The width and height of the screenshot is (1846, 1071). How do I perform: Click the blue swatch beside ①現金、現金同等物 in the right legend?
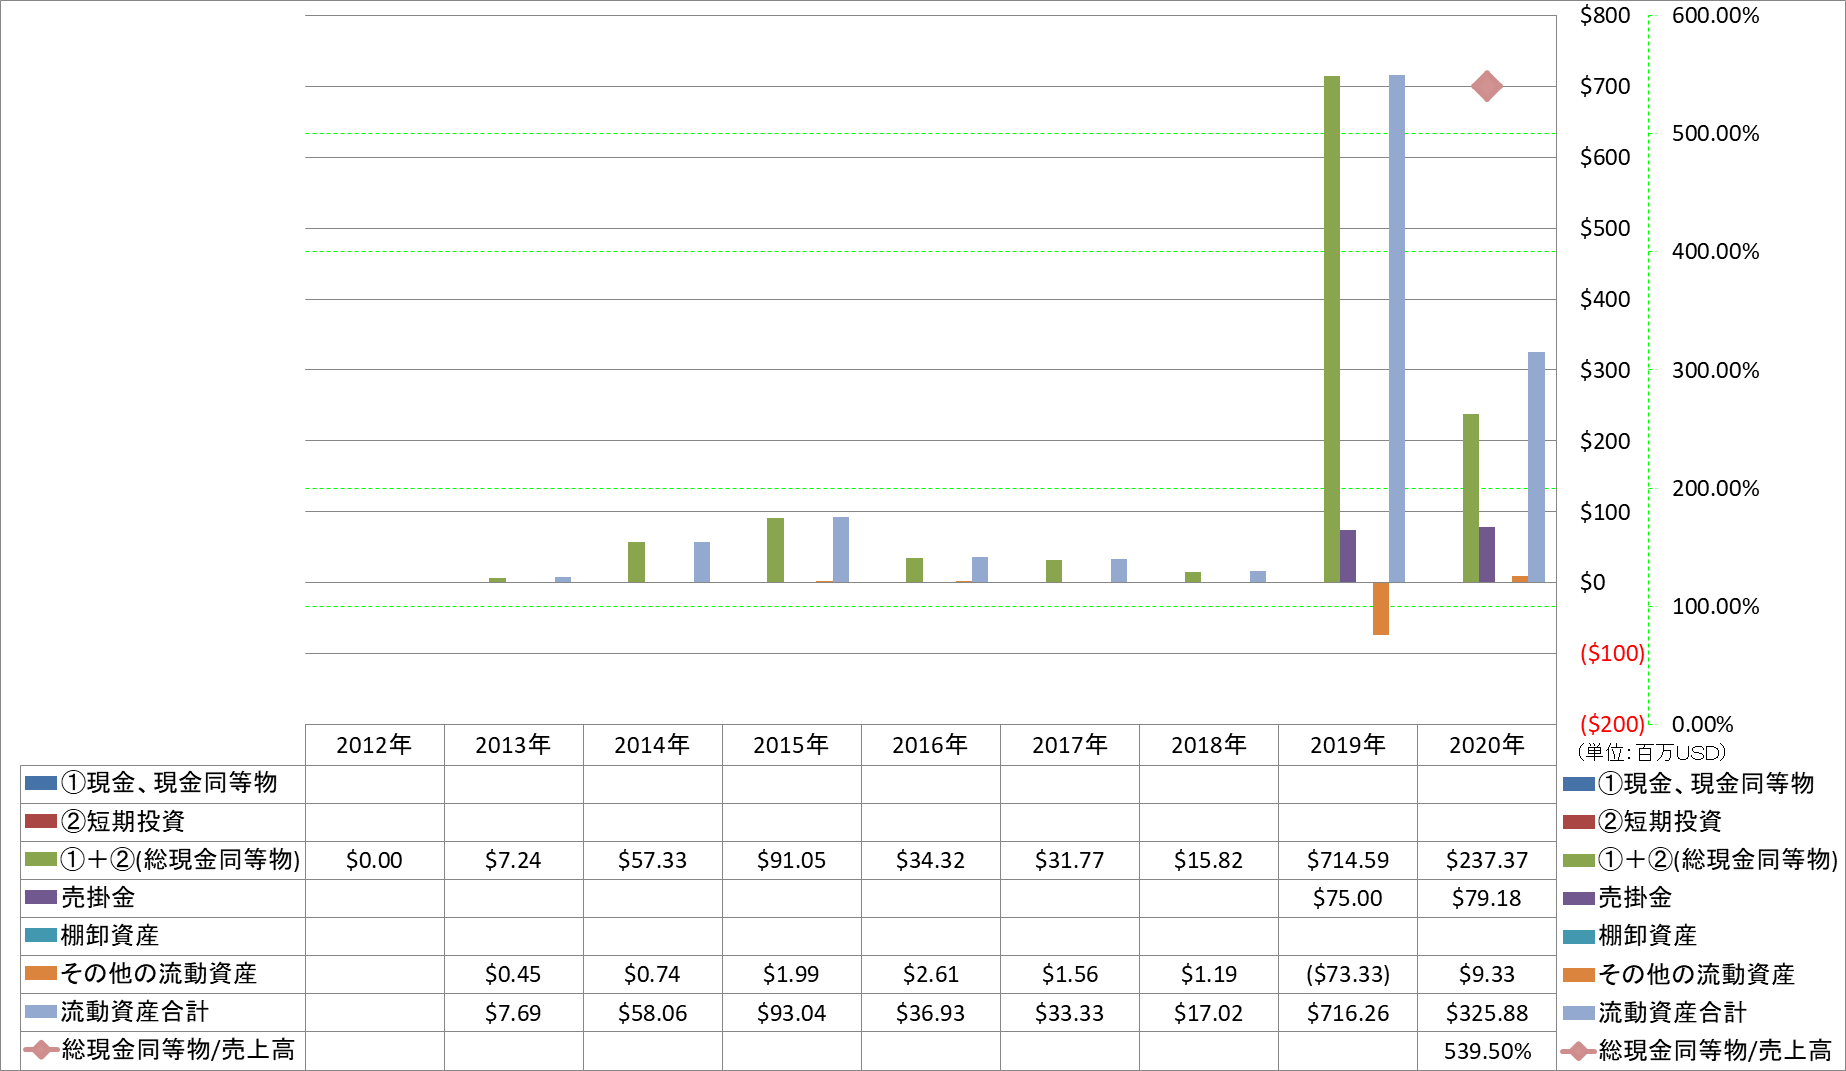[1579, 784]
